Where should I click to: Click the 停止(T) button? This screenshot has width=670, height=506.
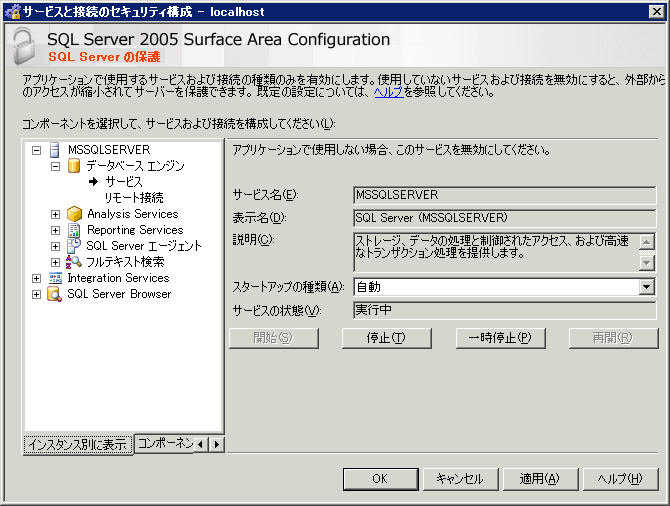tap(386, 338)
